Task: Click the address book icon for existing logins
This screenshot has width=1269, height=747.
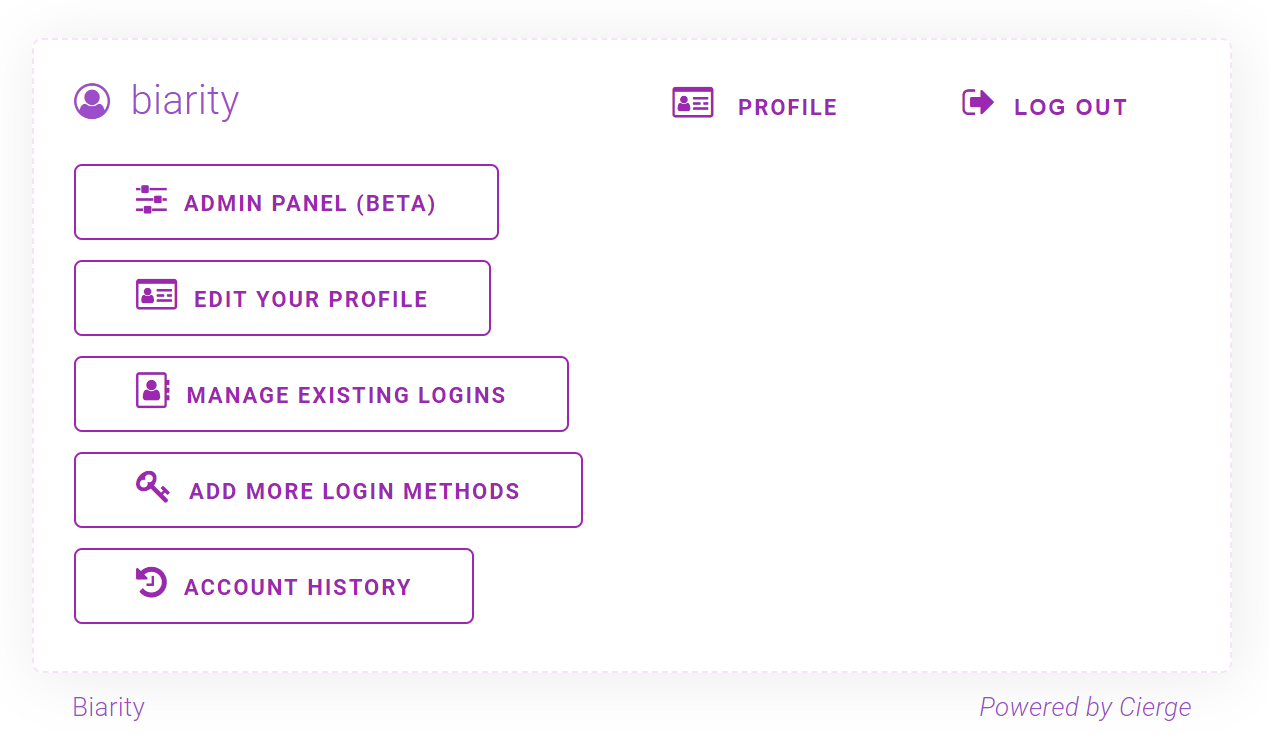Action: [x=153, y=390]
